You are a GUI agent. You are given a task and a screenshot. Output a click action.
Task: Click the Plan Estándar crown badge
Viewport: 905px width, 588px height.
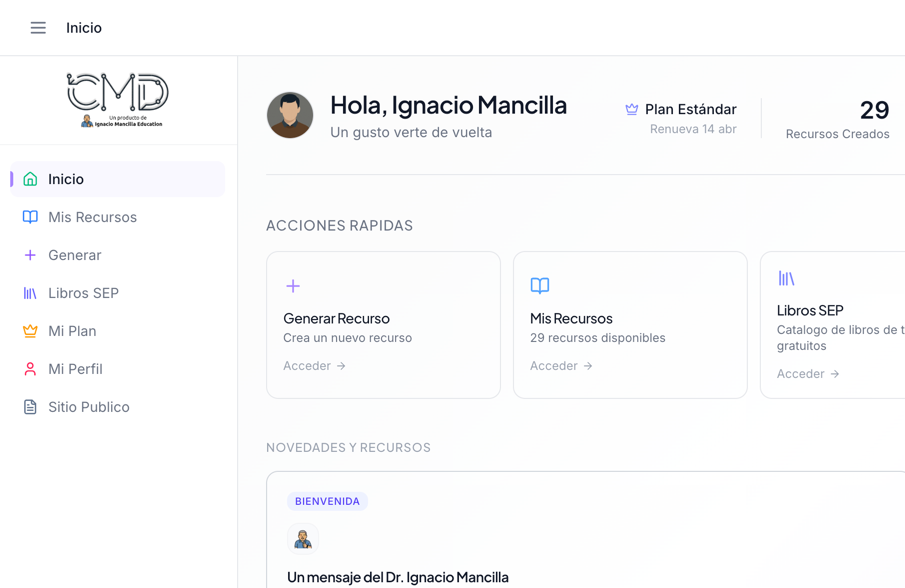point(632,109)
